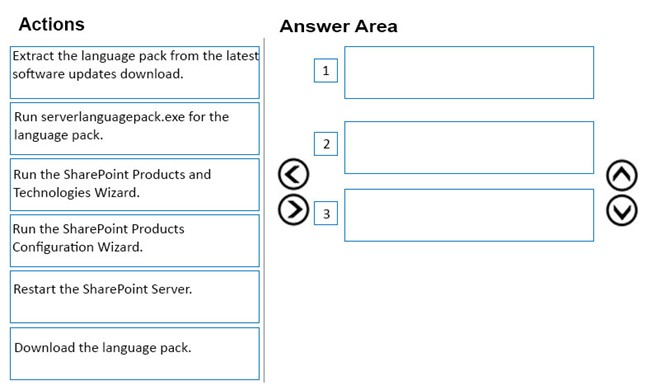
Task: Click the vertical divider between panels
Action: 264,210
